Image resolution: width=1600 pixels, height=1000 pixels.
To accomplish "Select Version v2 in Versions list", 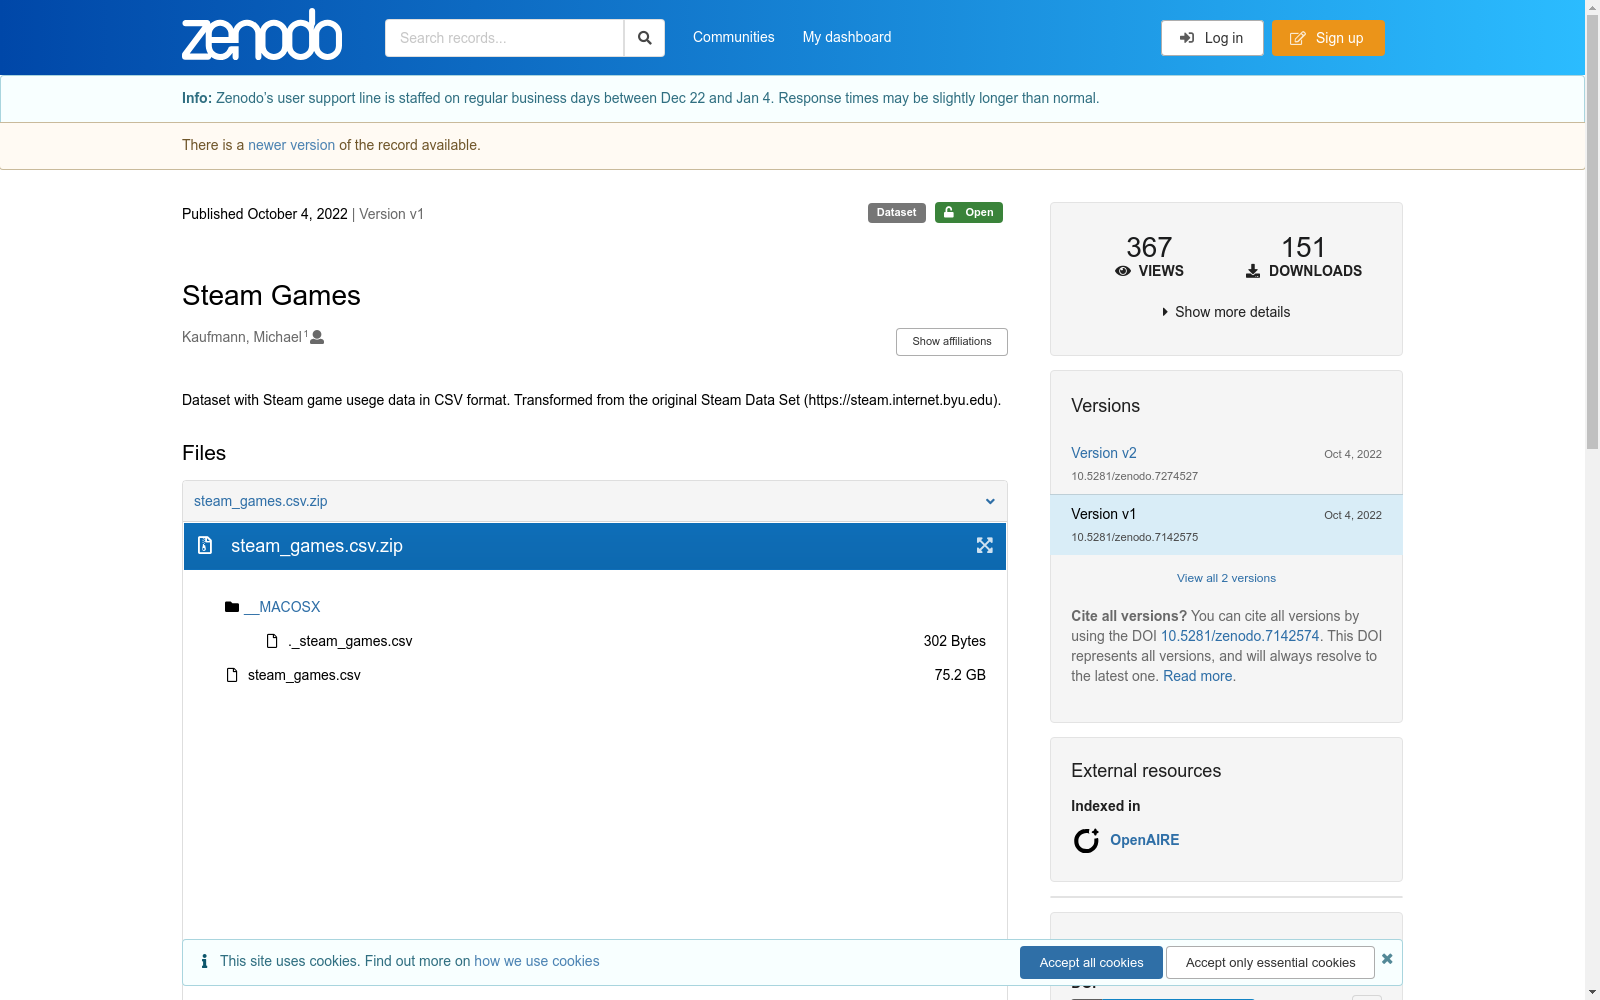I will tap(1104, 453).
